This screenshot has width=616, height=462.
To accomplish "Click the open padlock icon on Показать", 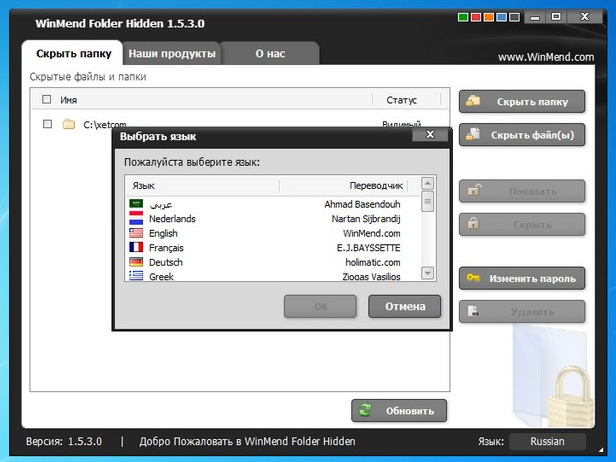I will click(474, 190).
